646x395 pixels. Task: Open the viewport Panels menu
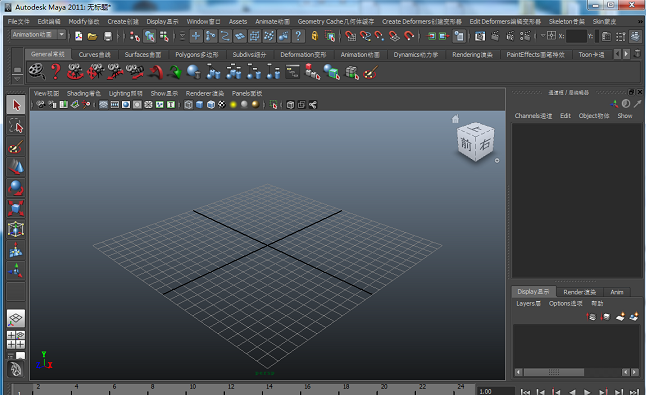coord(247,93)
